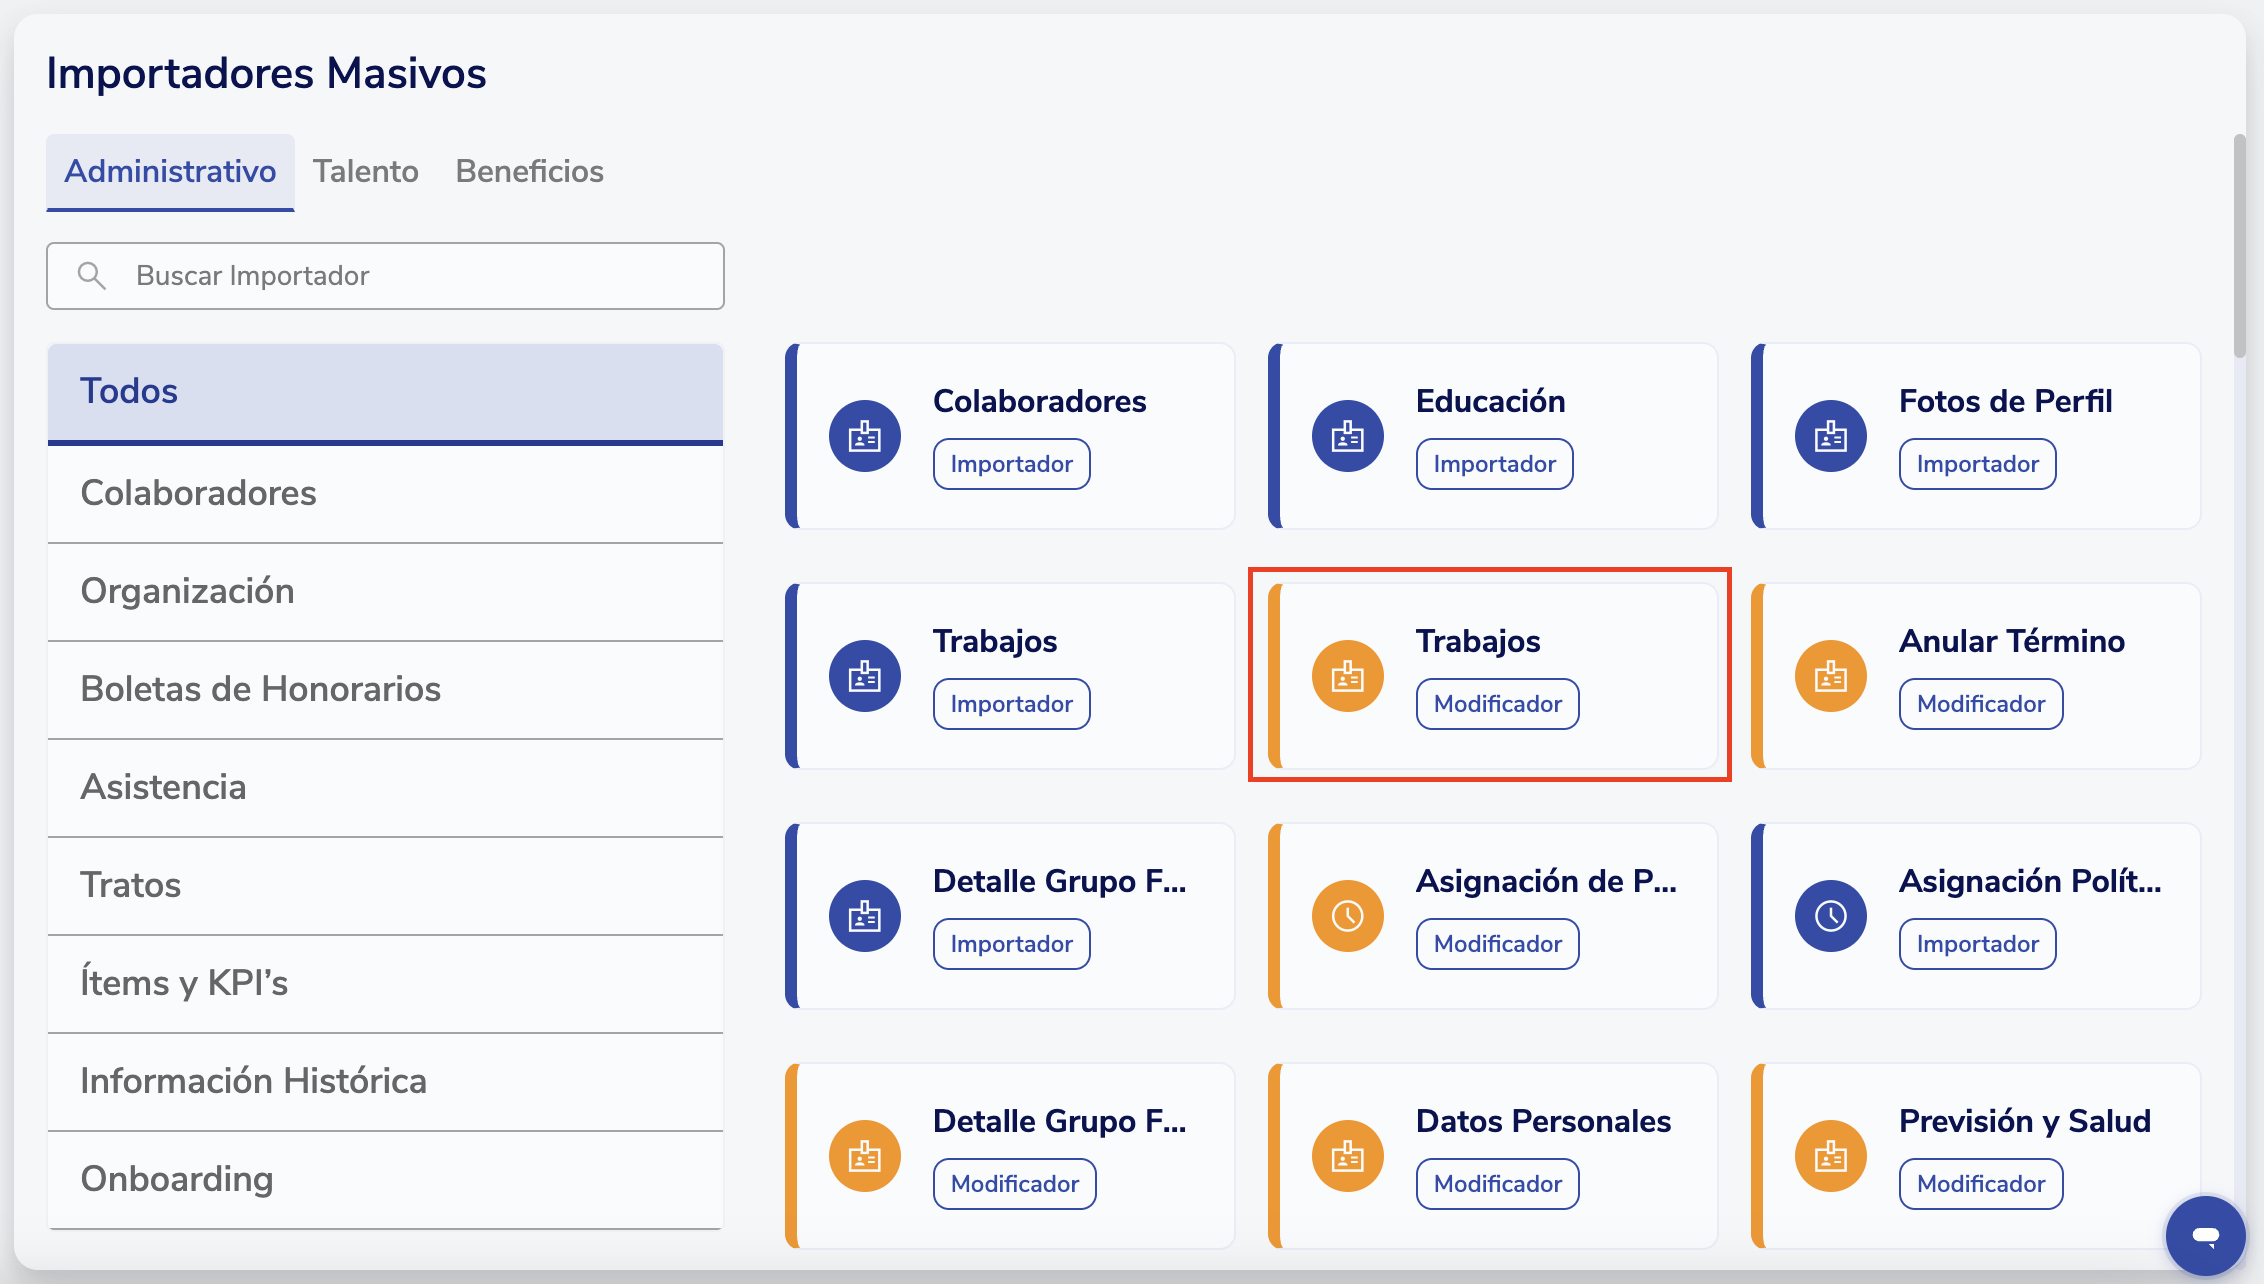Click the Anular Término orange icon
The height and width of the screenshot is (1284, 2264).
pos(1830,676)
